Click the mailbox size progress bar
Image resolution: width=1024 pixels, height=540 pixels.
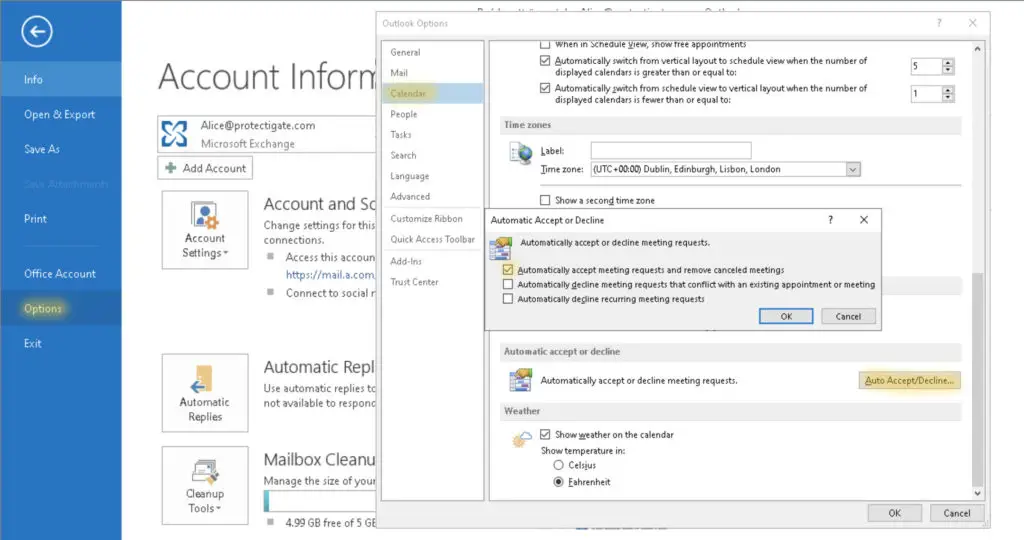(320, 501)
